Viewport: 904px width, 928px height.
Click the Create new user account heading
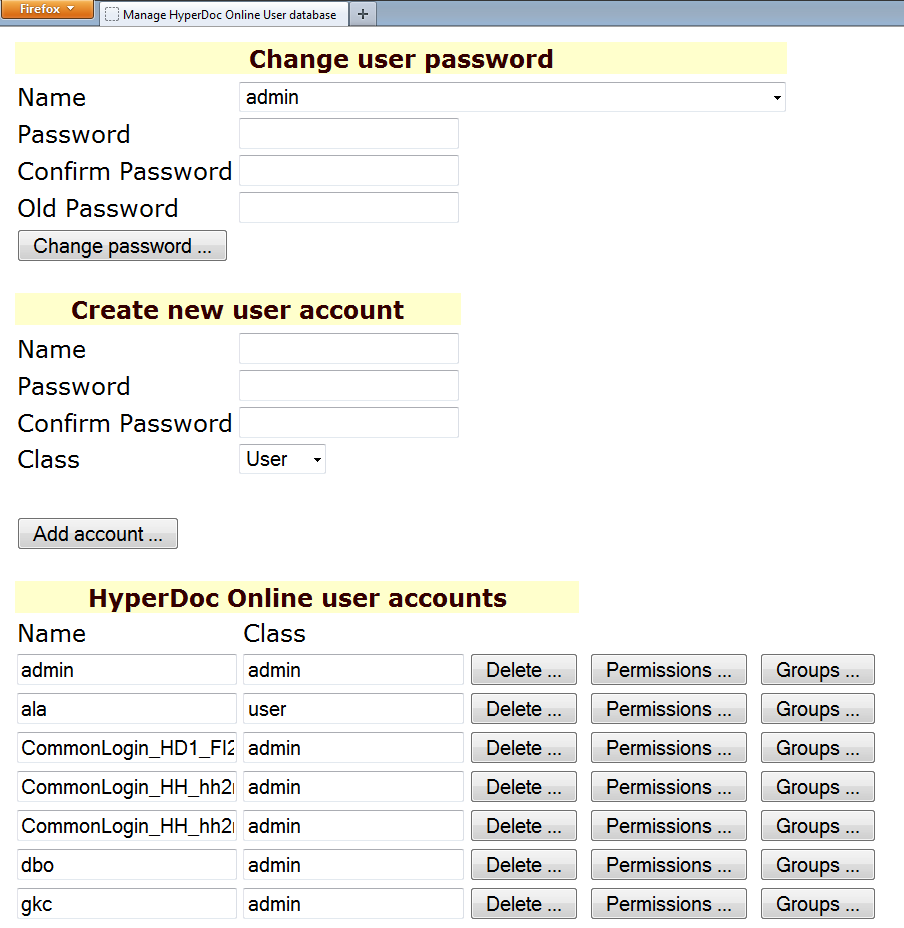[237, 310]
